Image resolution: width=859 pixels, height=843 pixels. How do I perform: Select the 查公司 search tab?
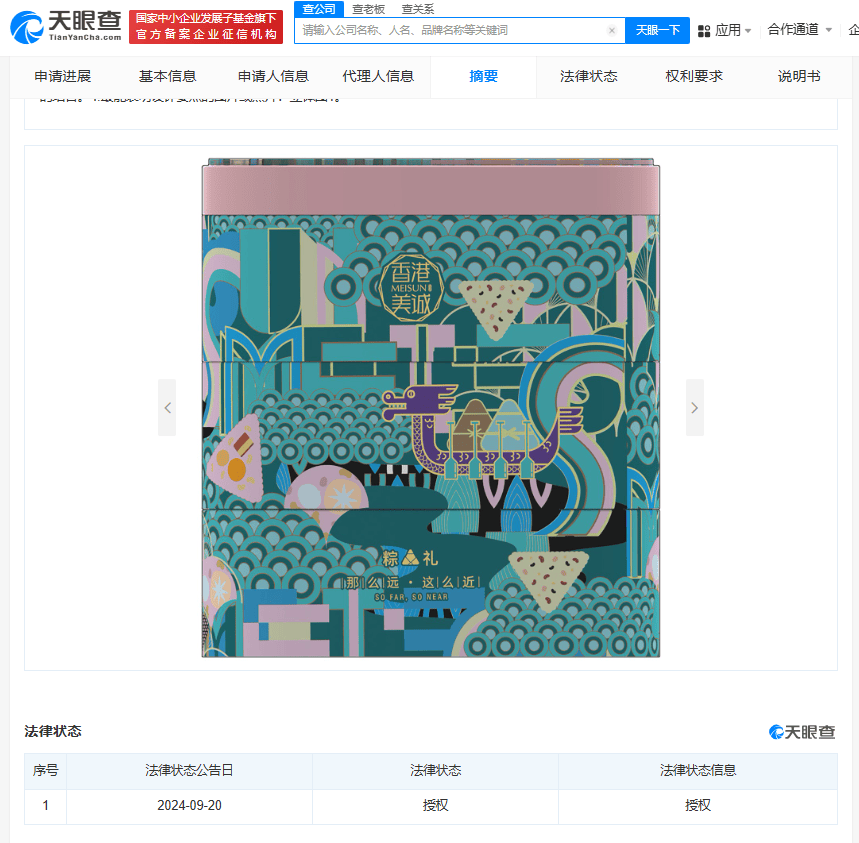pyautogui.click(x=319, y=9)
